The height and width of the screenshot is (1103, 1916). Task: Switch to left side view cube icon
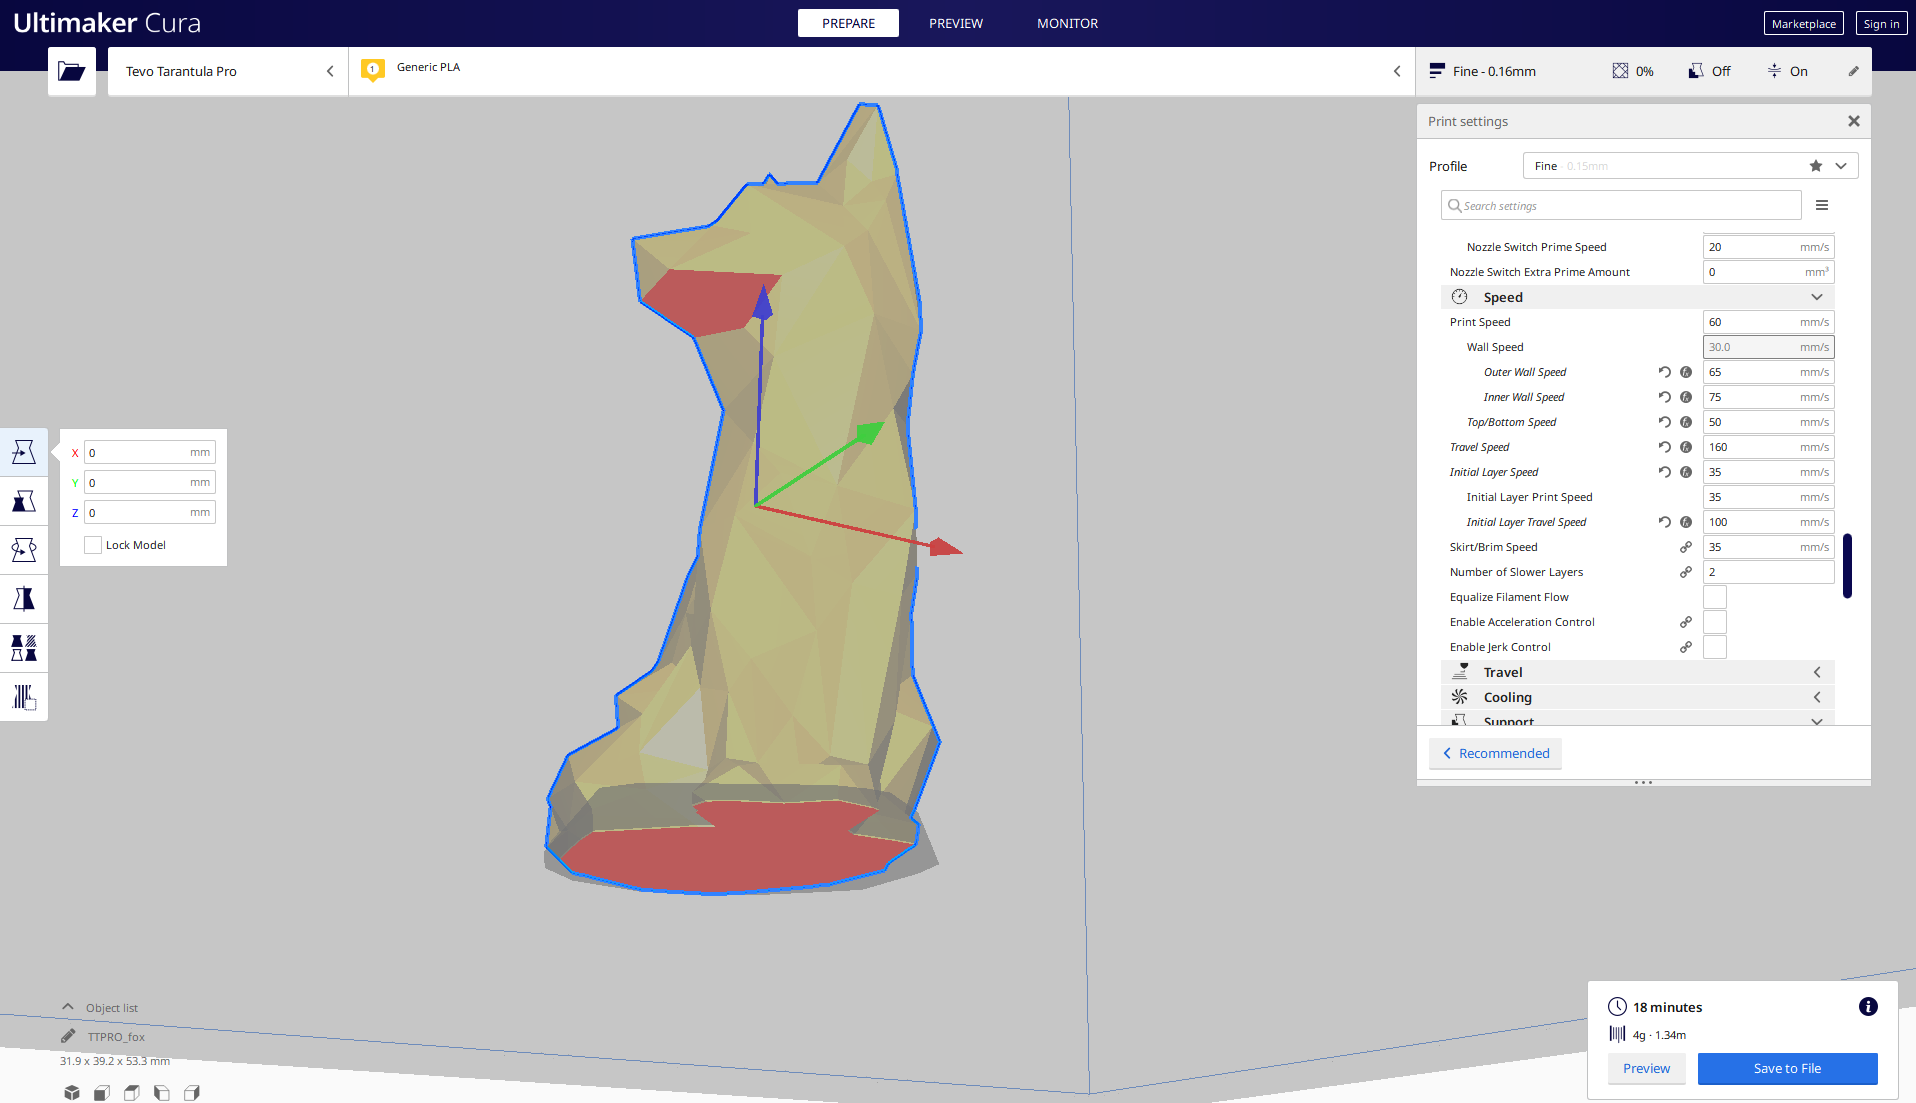click(x=162, y=1093)
